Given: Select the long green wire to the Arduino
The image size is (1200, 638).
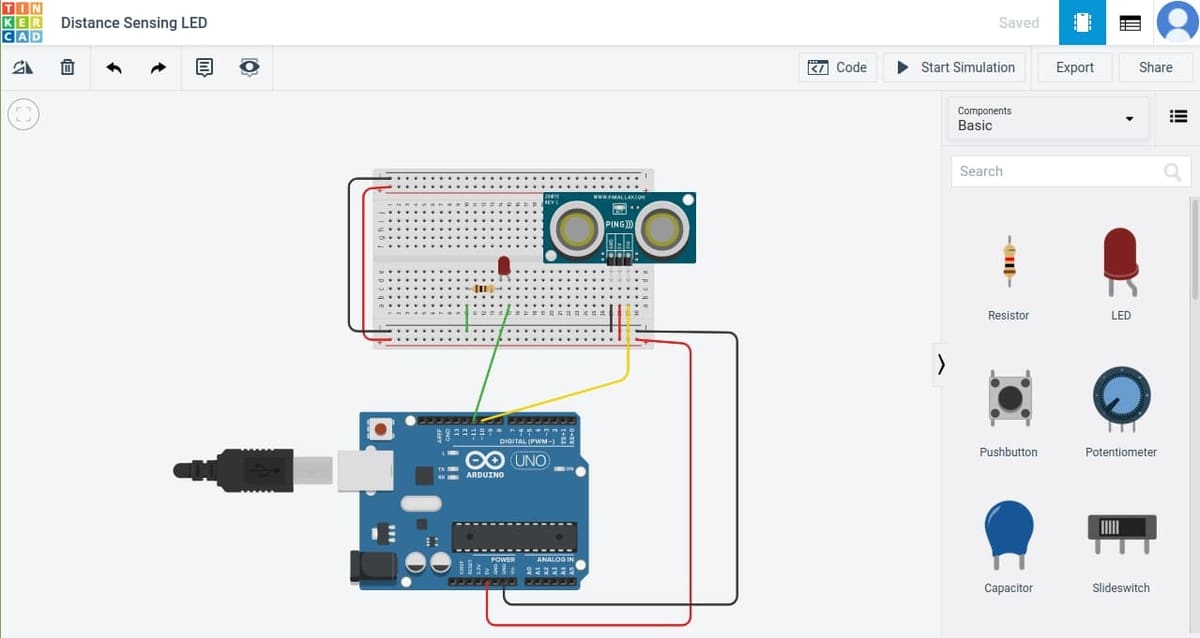Looking at the screenshot, I should coord(492,364).
